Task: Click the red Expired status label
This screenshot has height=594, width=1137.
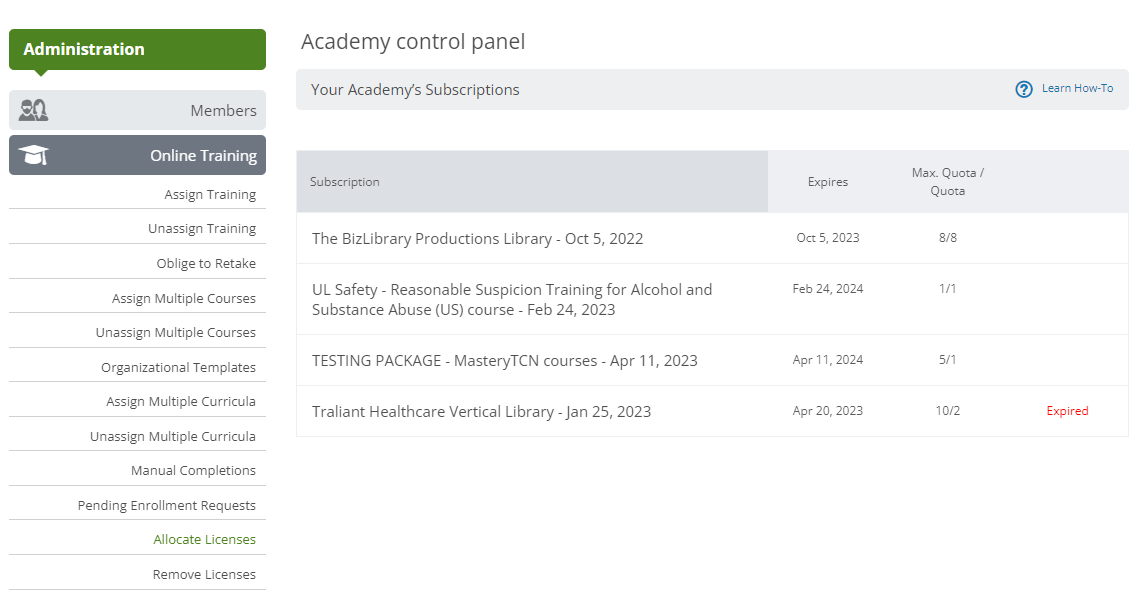Action: [x=1067, y=411]
